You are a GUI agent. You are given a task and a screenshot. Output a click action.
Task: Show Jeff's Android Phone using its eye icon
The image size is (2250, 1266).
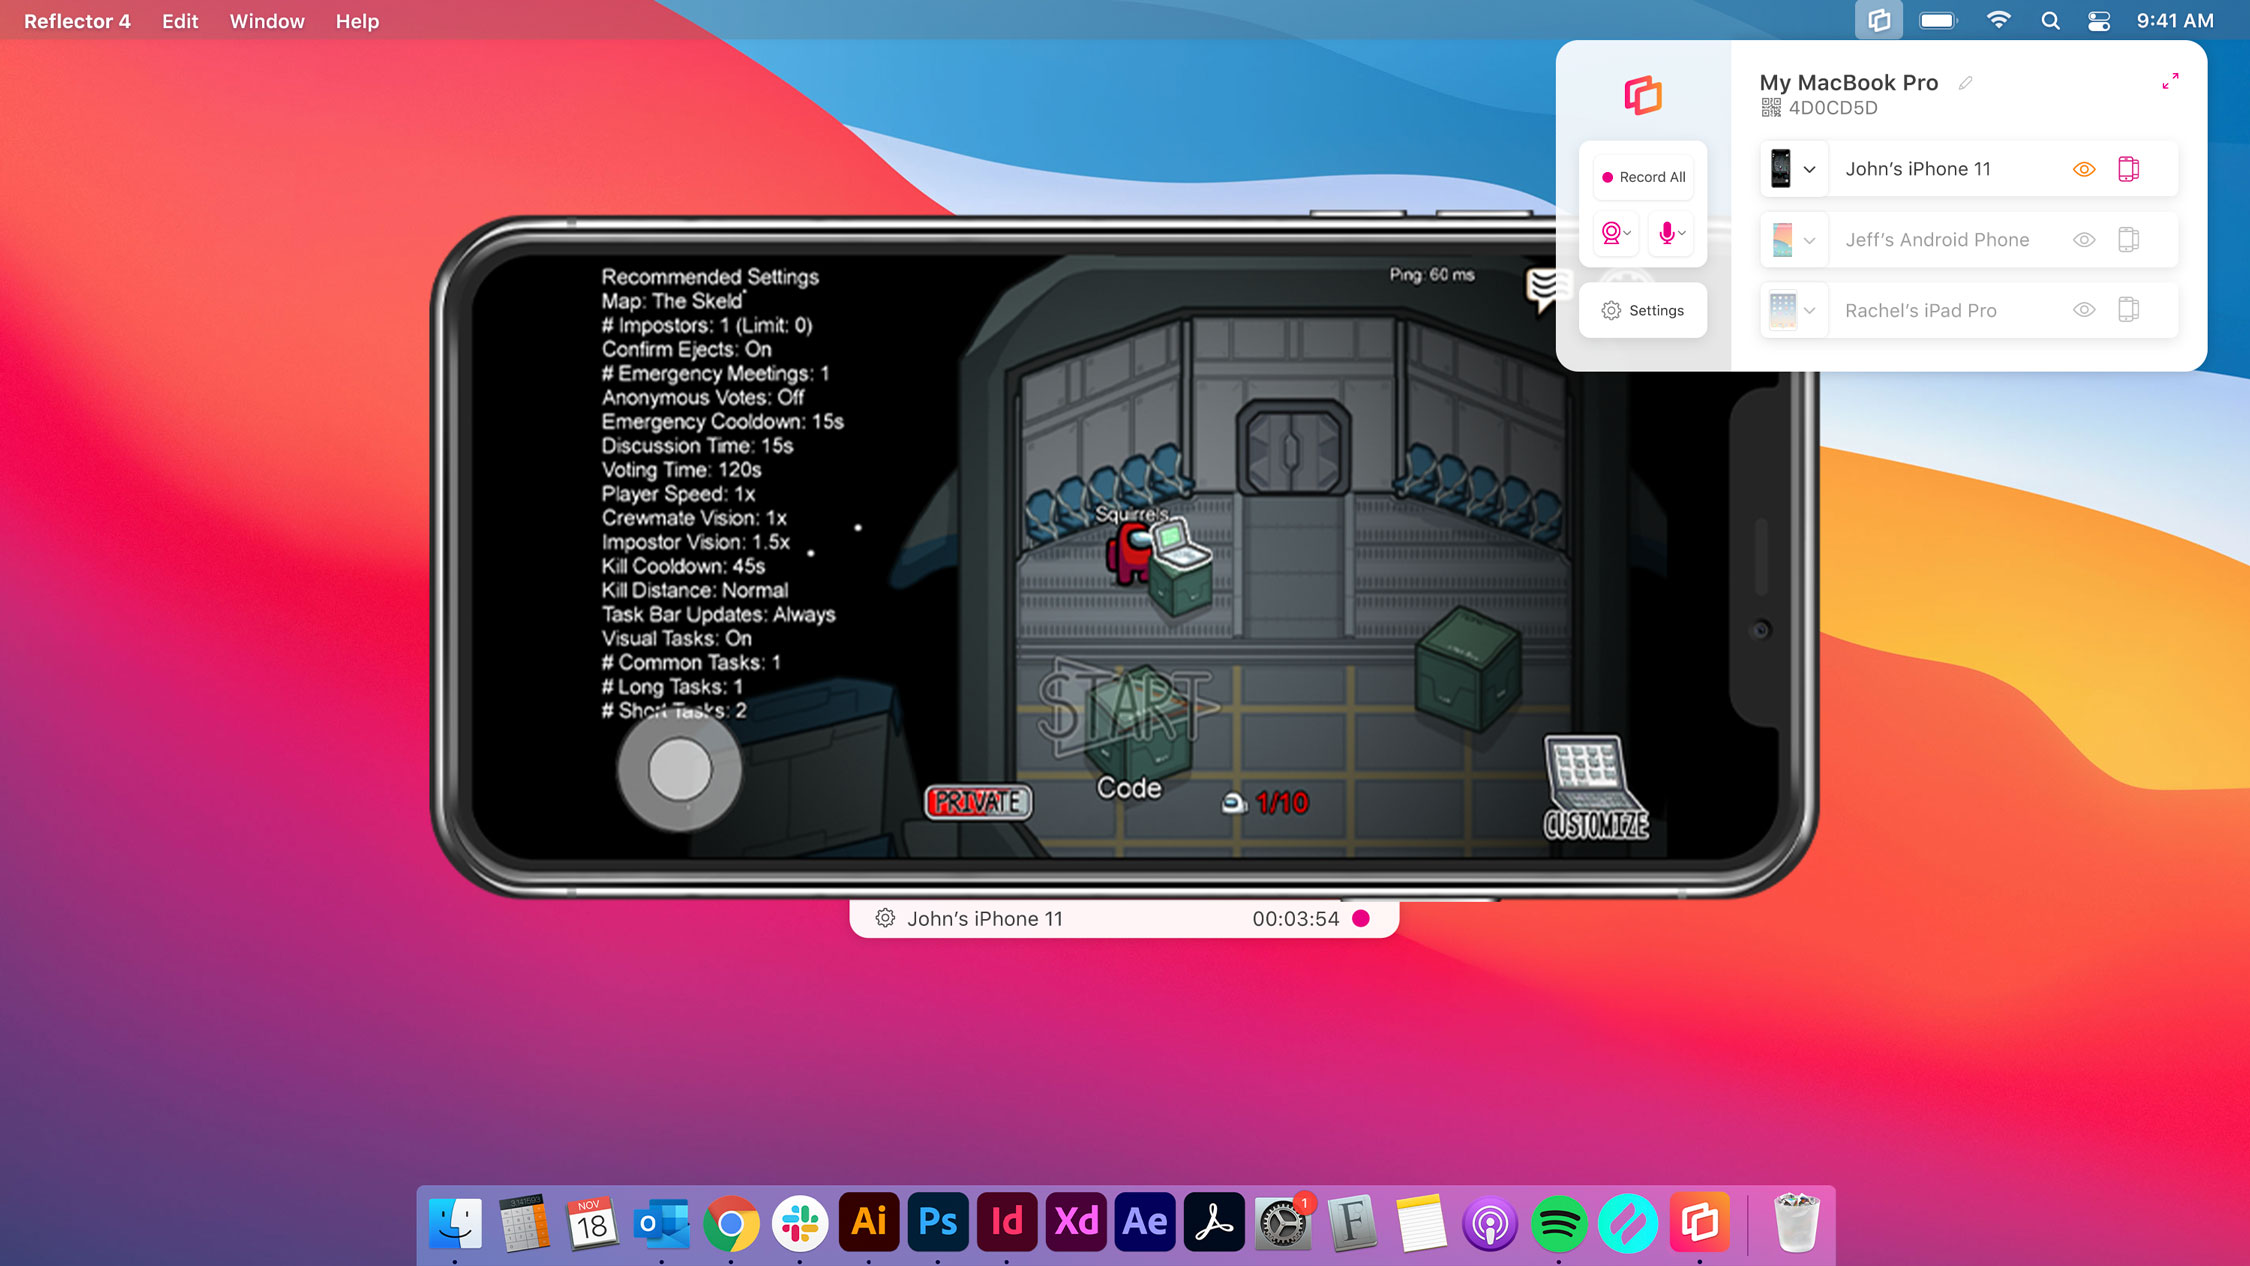click(x=2084, y=240)
